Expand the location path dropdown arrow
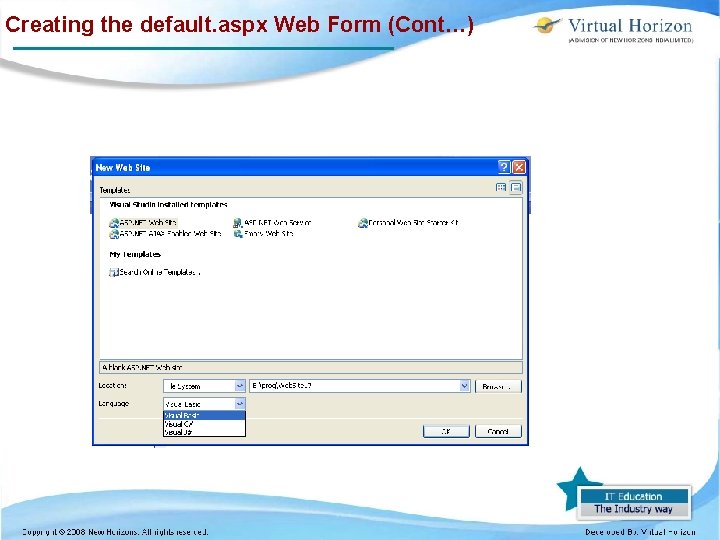Screen dimensions: 720x540 coord(464,386)
